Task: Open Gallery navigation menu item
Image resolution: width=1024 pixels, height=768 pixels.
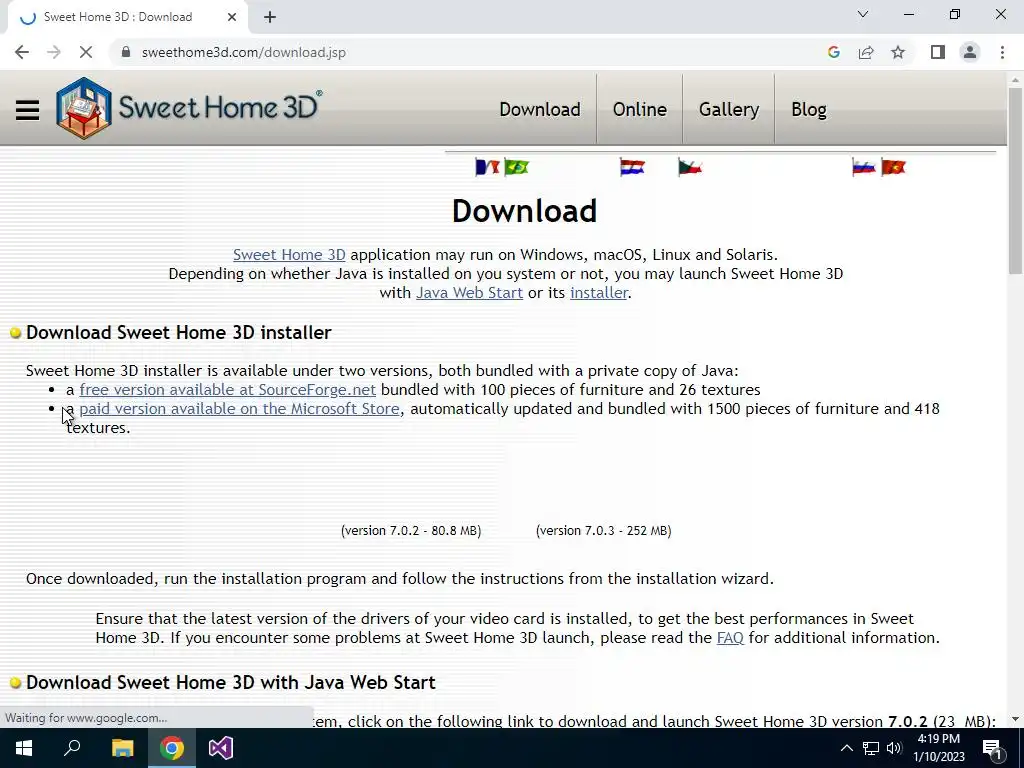Action: coord(729,109)
